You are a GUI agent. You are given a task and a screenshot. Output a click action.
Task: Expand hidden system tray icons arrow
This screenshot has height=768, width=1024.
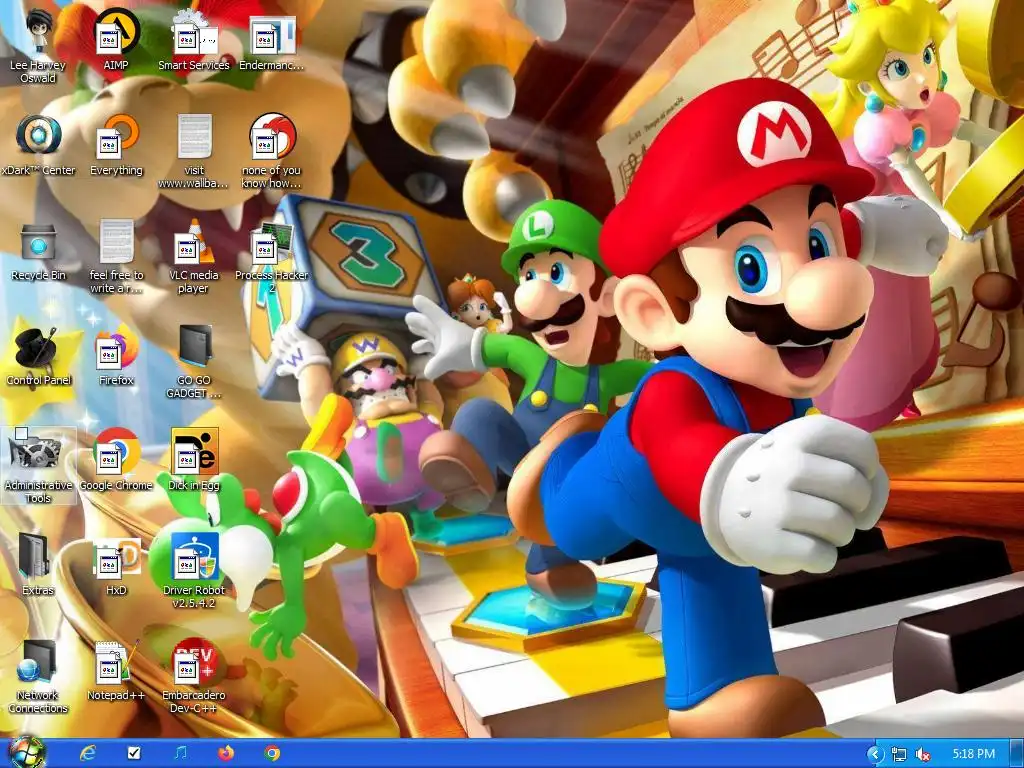[875, 754]
